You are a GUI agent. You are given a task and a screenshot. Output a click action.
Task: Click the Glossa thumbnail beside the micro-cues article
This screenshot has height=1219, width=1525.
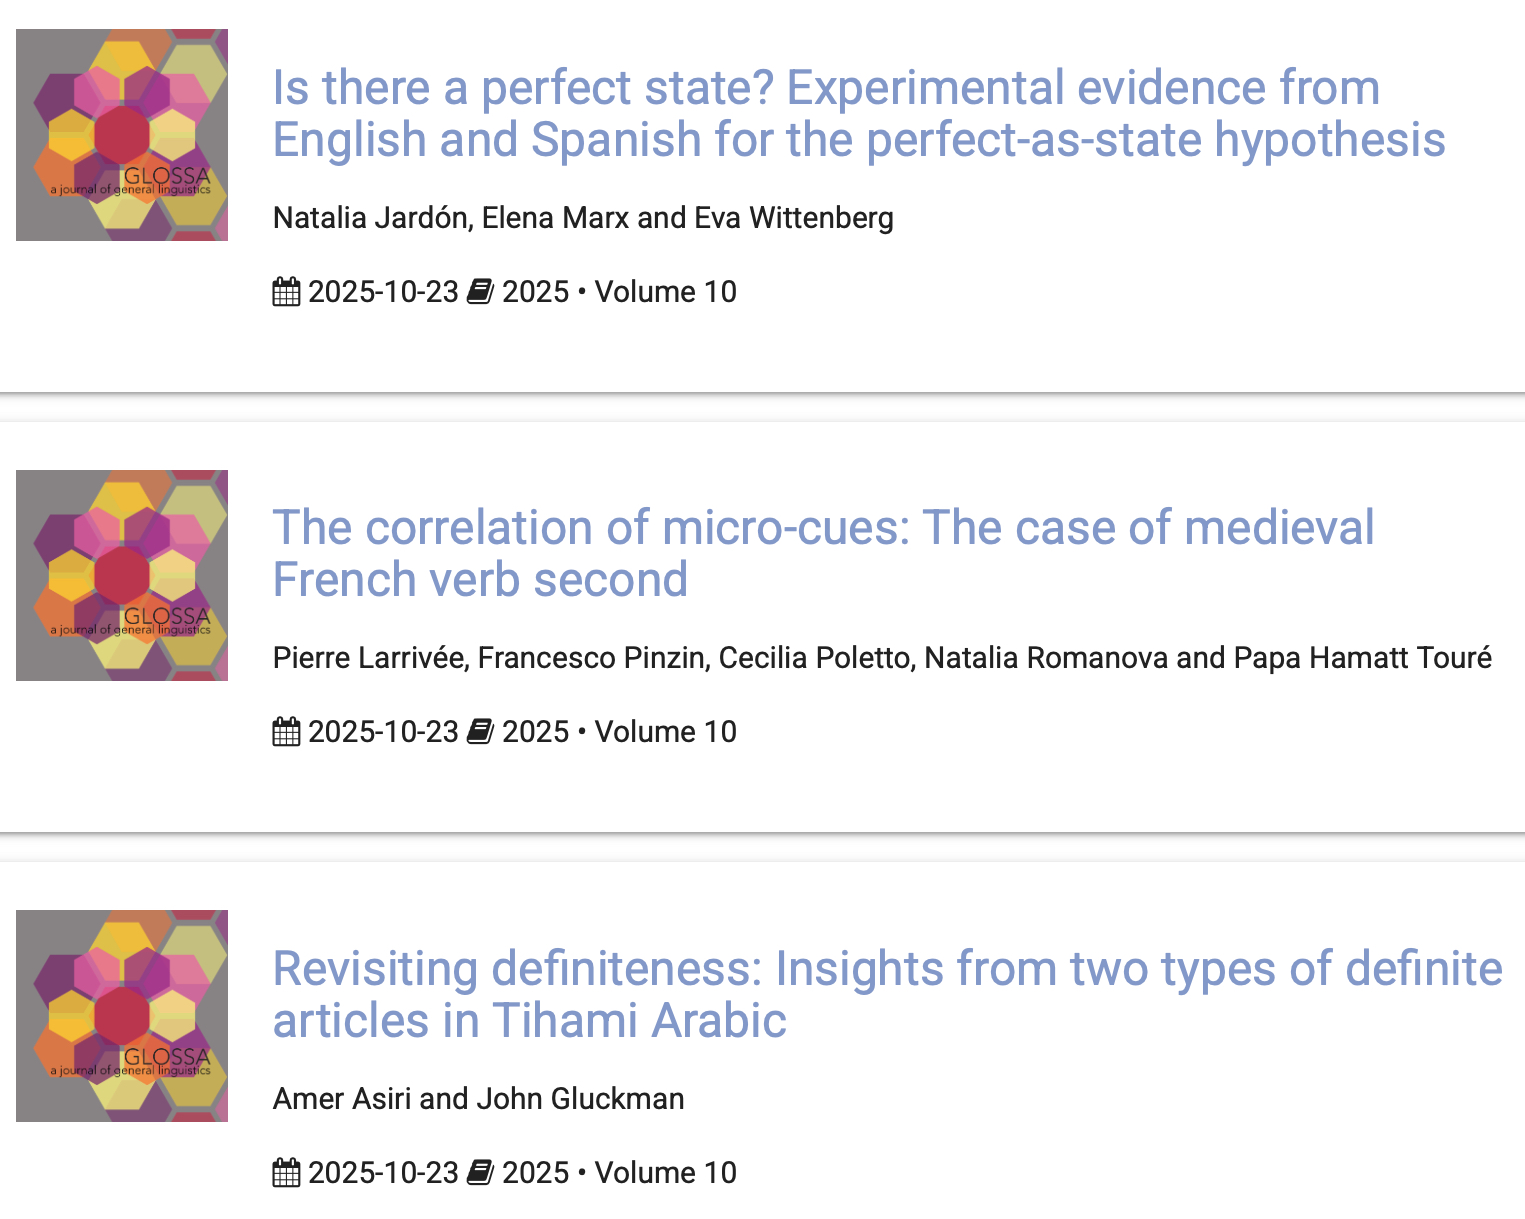(122, 575)
